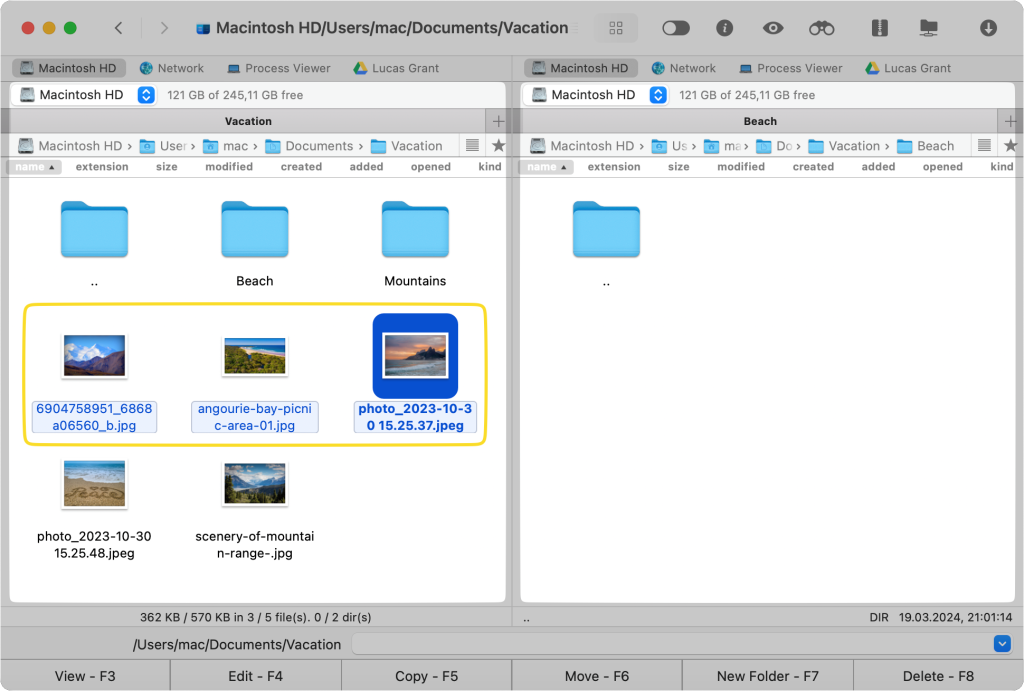
Task: Open search using the binoculars icon
Action: 820,28
